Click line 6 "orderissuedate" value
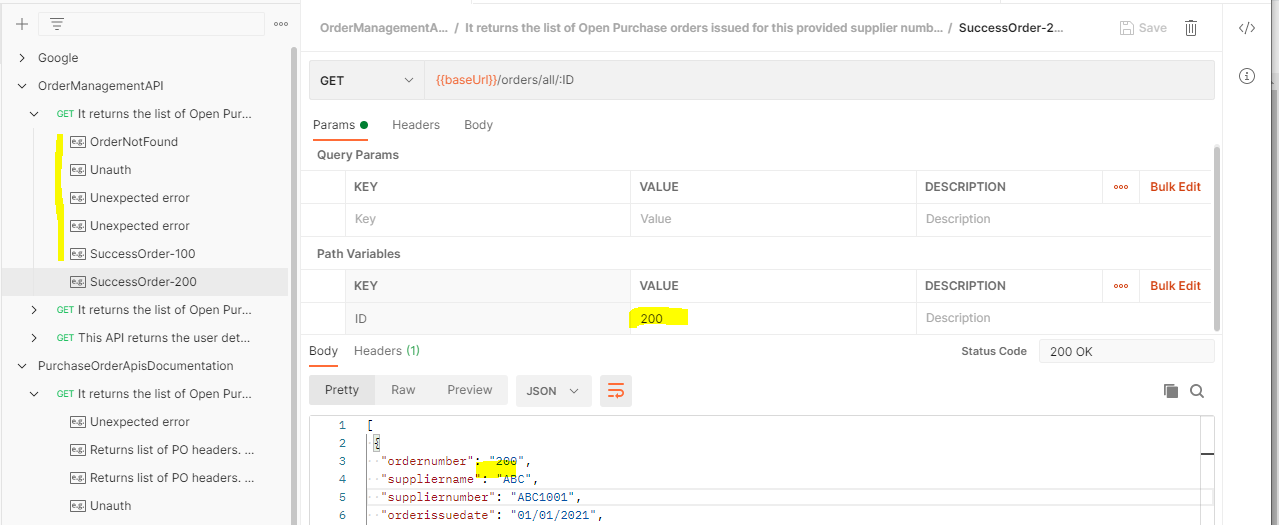 point(551,515)
